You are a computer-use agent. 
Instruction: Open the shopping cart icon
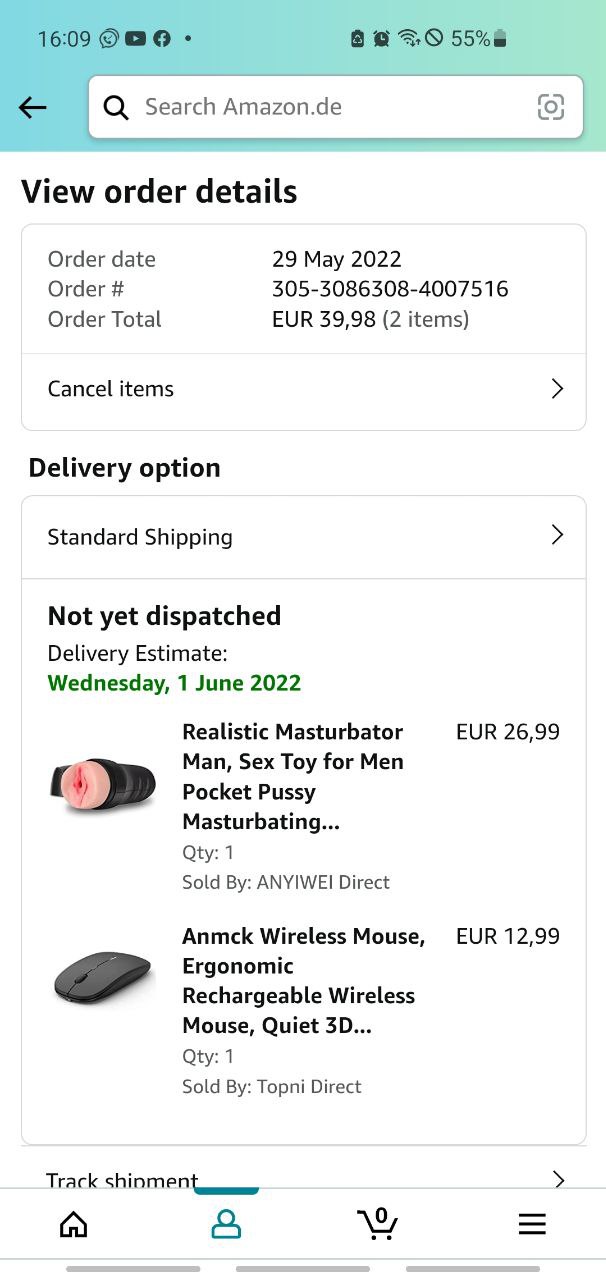click(x=378, y=1223)
